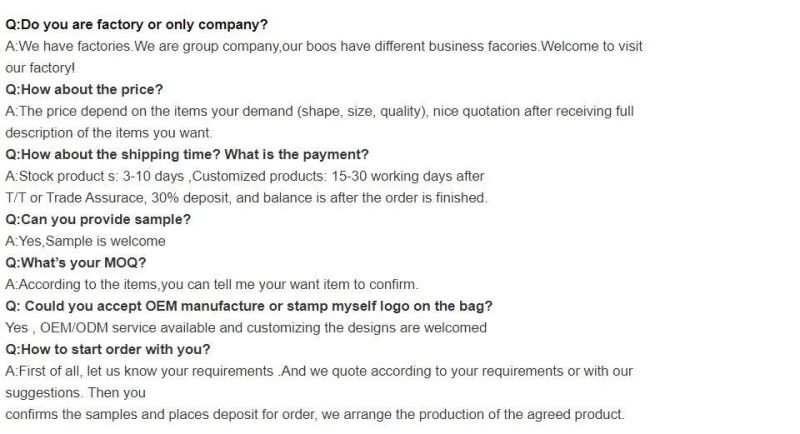Click the question 'Do you are factory or only company?'
Viewport: 800px width, 434px height.
click(136, 24)
